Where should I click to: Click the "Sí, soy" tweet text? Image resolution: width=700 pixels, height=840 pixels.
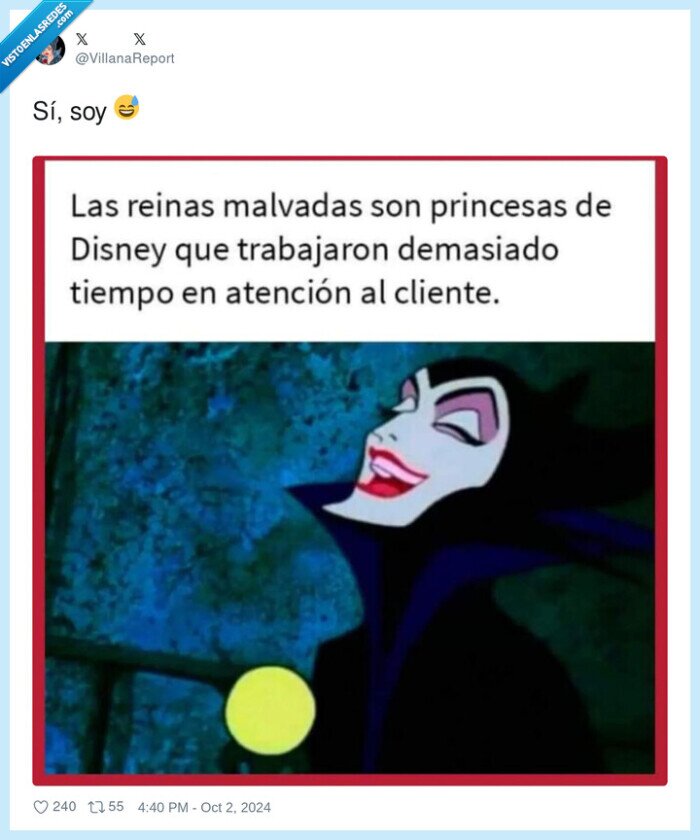pos(70,111)
